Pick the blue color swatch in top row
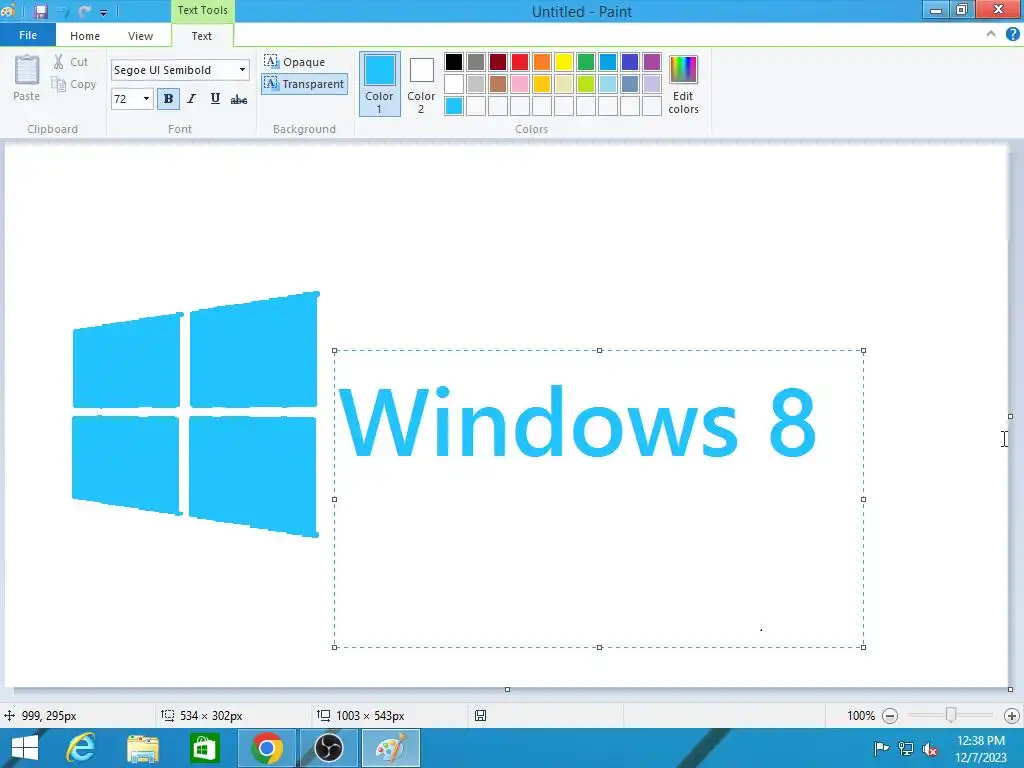Screen dimensions: 1024x768 (x=608, y=62)
